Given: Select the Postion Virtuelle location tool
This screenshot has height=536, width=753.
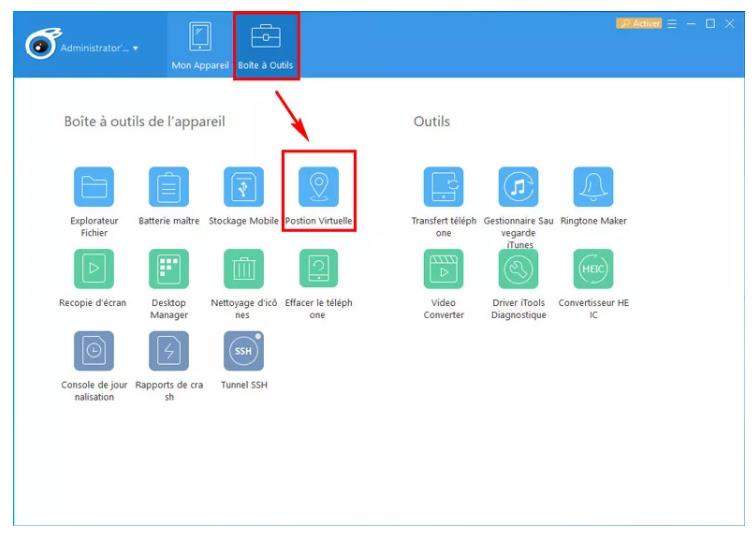Looking at the screenshot, I should tap(318, 187).
